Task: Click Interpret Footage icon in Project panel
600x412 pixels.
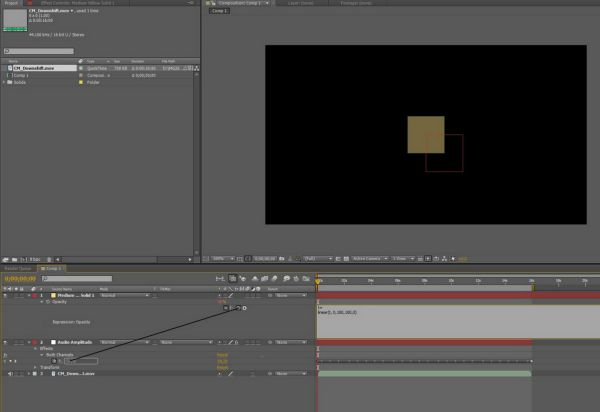Action: tap(5, 259)
